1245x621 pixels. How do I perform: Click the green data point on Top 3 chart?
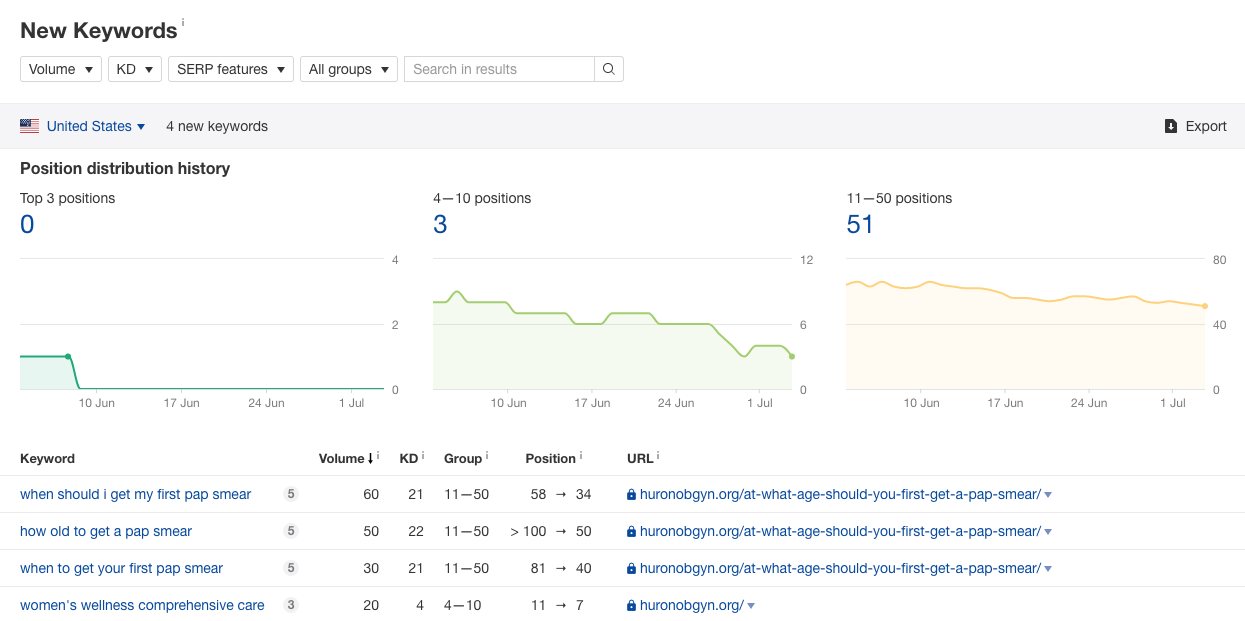68,356
